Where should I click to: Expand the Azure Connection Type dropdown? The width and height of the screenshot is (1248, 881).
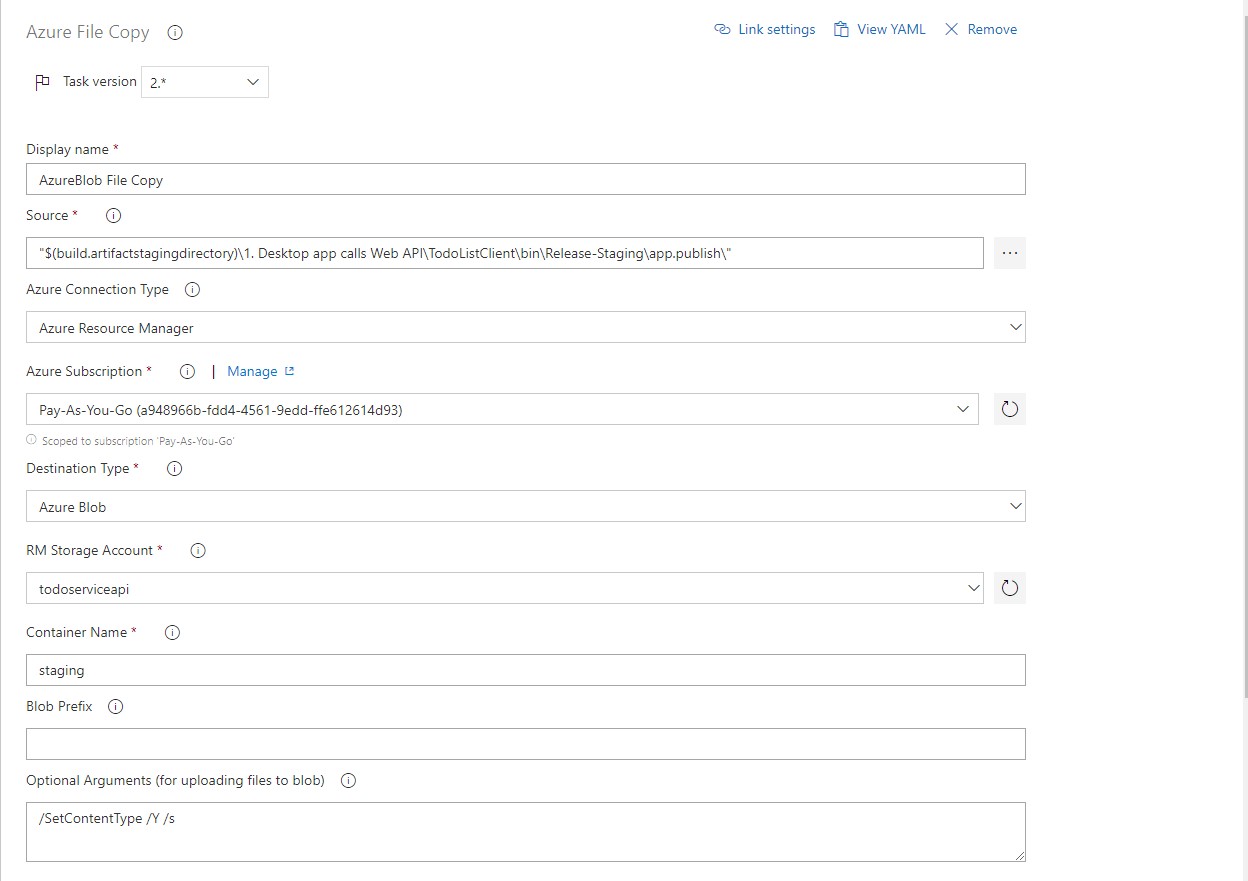[525, 328]
